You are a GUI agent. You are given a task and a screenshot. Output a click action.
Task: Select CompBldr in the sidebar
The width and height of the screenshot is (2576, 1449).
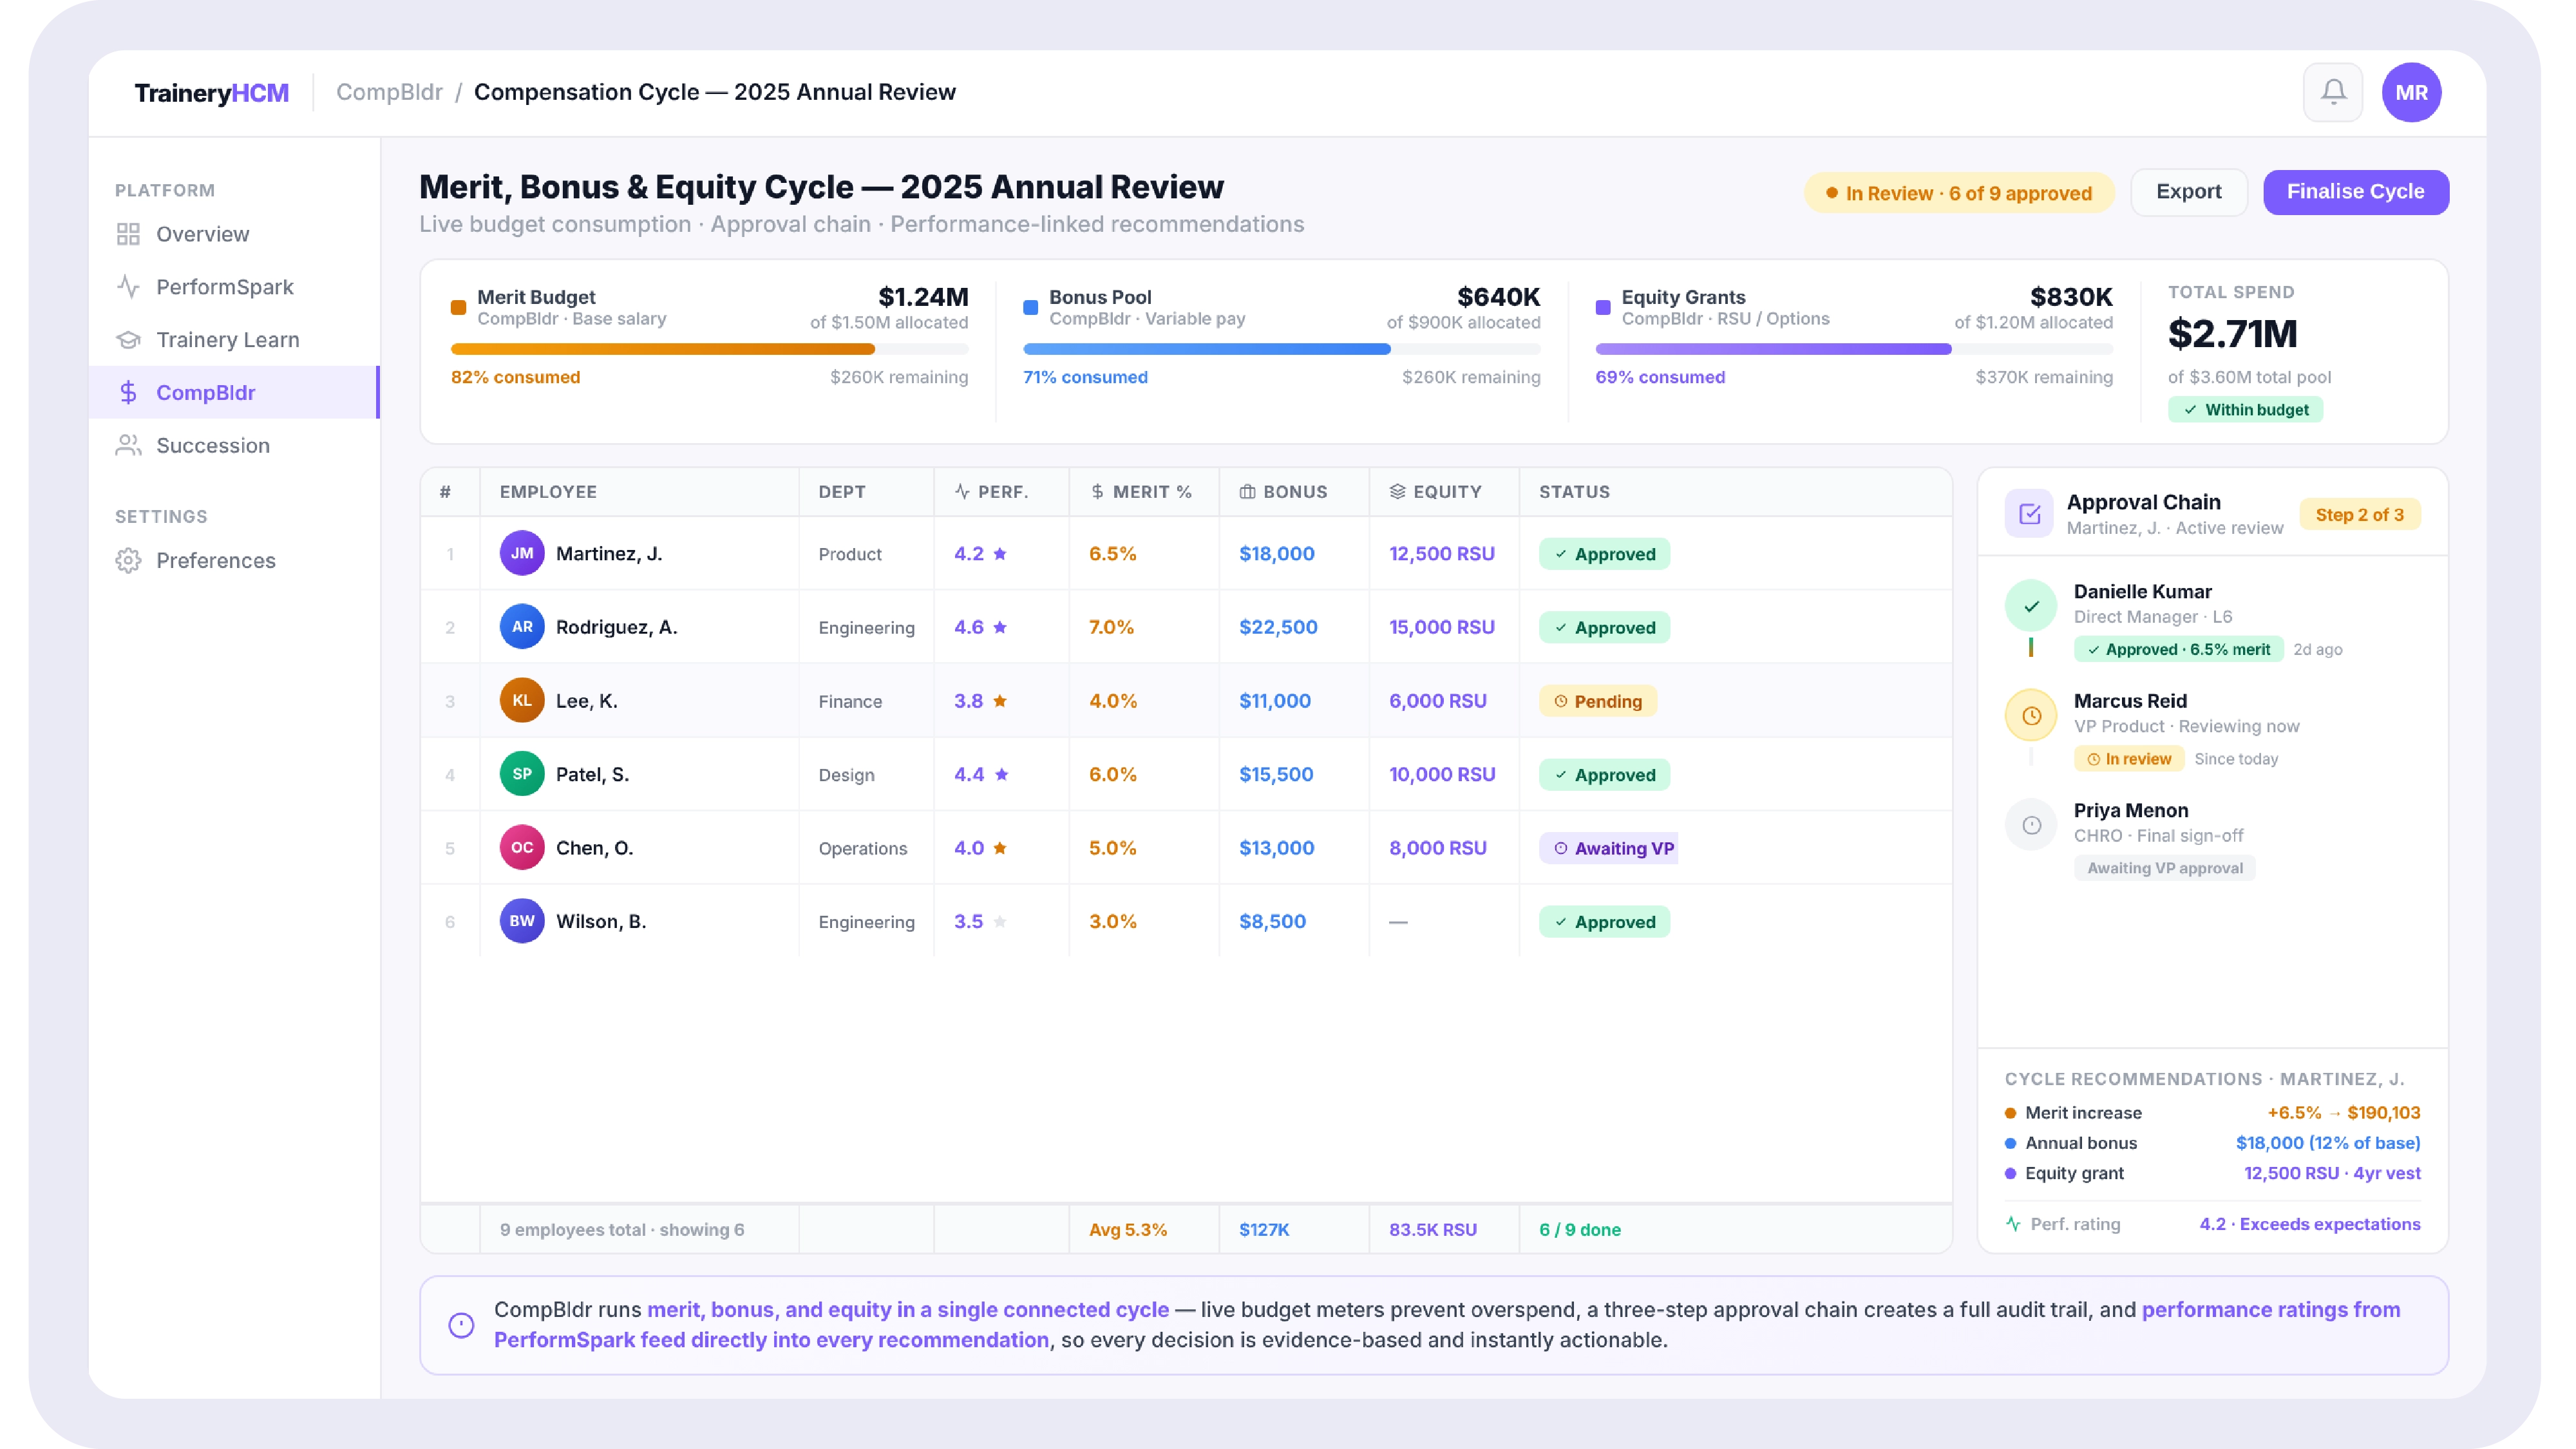[x=234, y=393]
